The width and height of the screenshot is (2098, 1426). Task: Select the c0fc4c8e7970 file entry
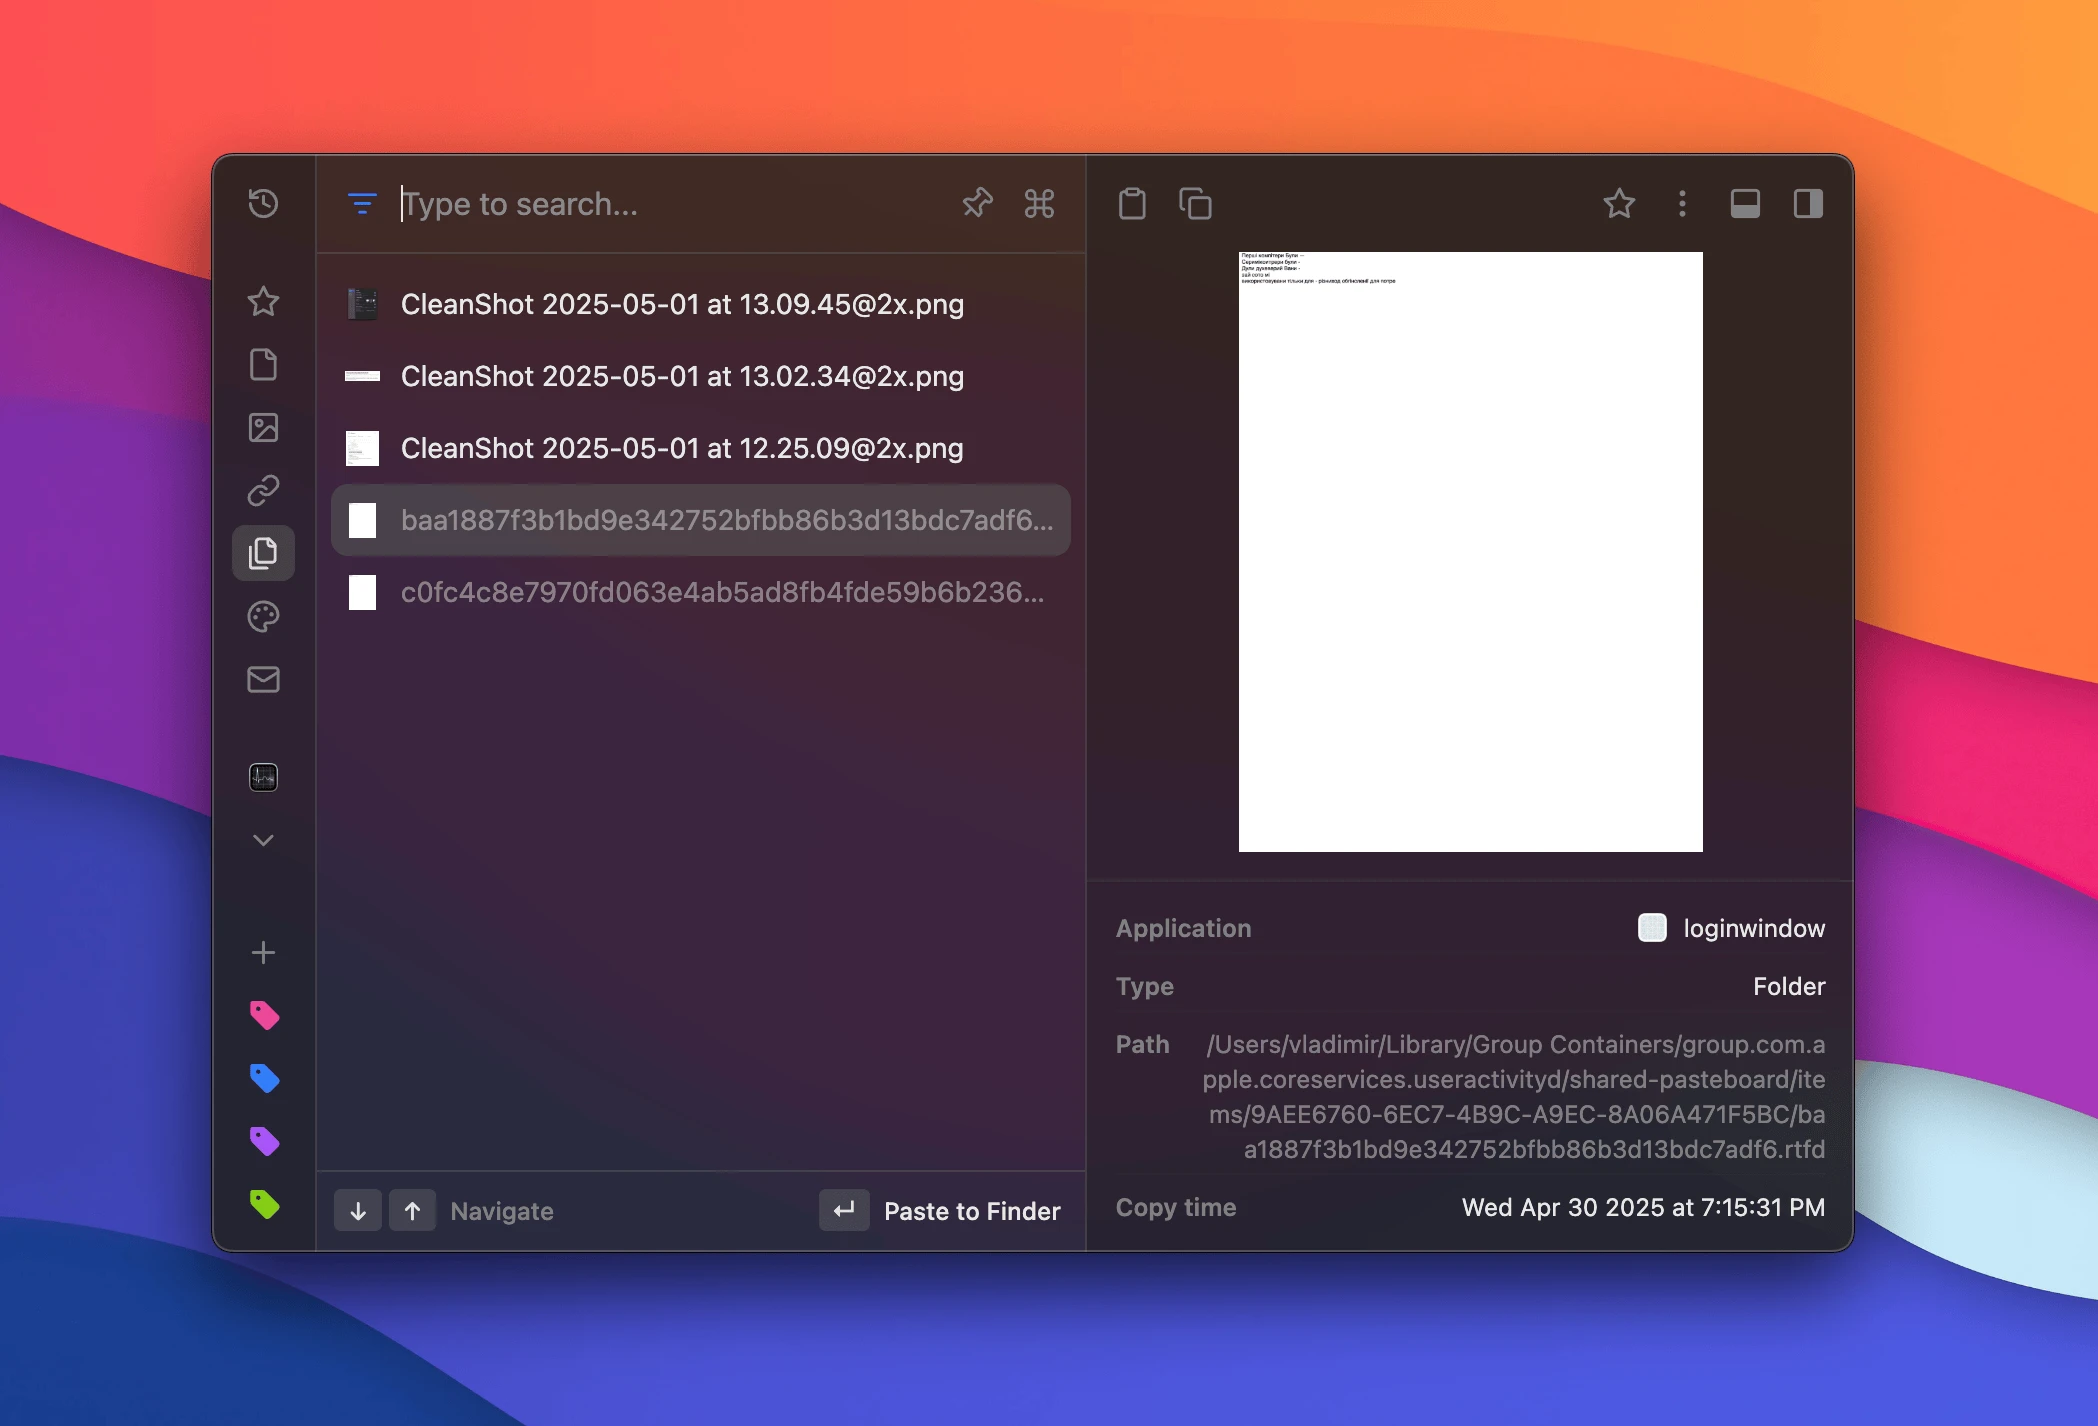click(700, 592)
